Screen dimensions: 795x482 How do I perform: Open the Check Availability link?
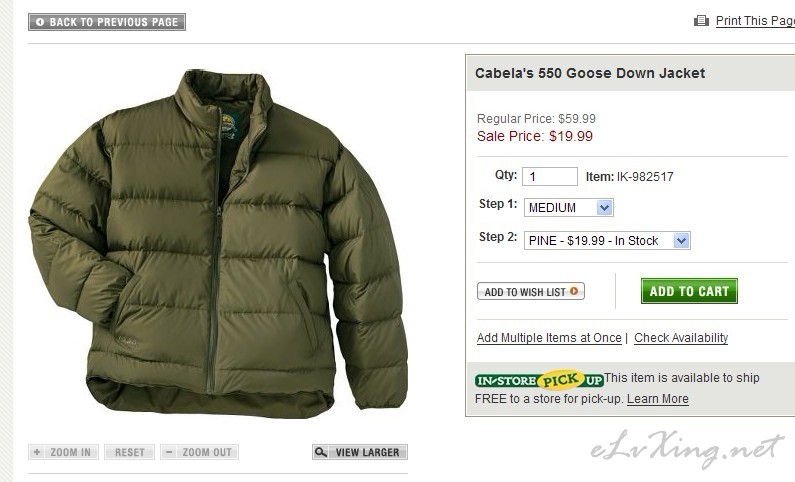click(x=681, y=338)
